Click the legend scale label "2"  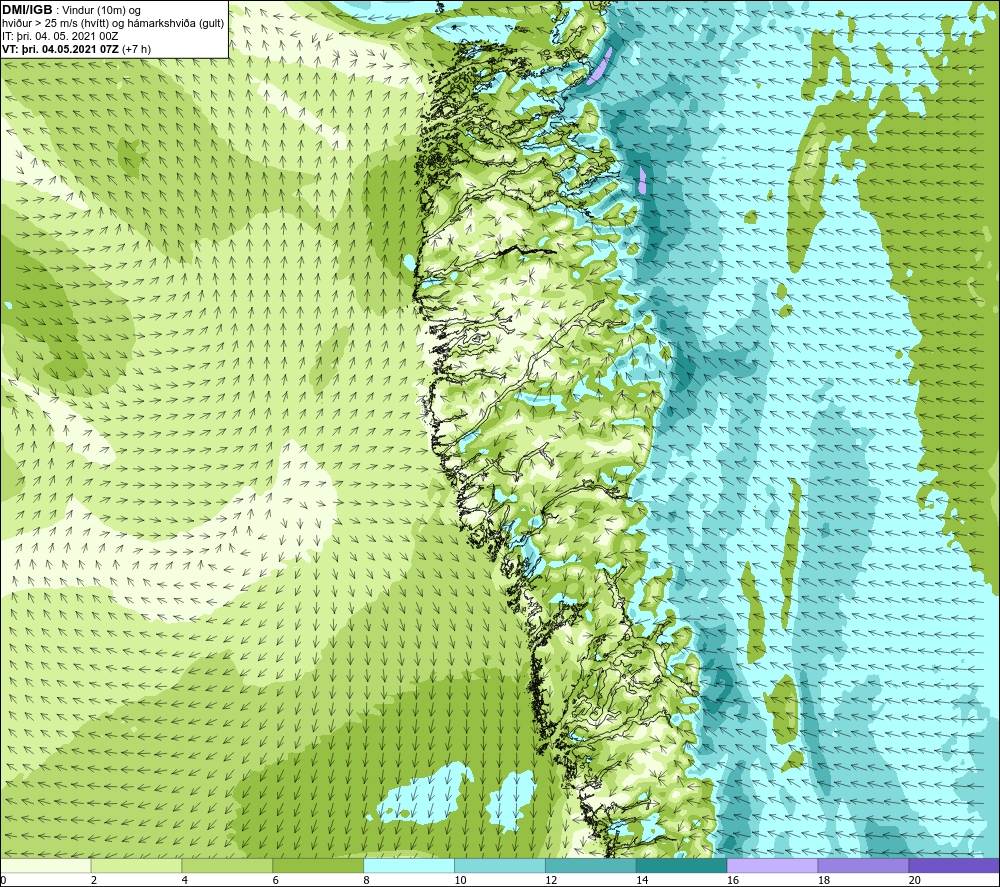tap(94, 880)
